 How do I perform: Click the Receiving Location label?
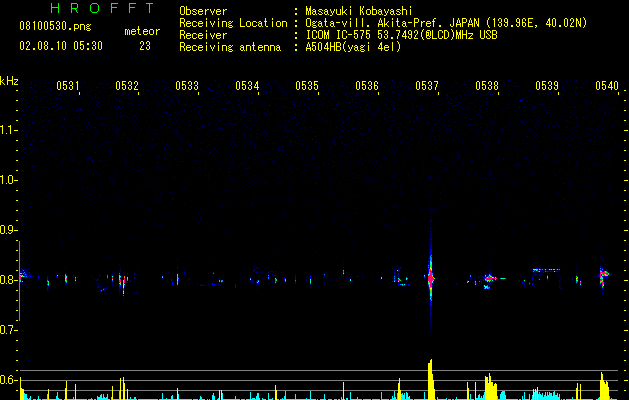coord(233,23)
